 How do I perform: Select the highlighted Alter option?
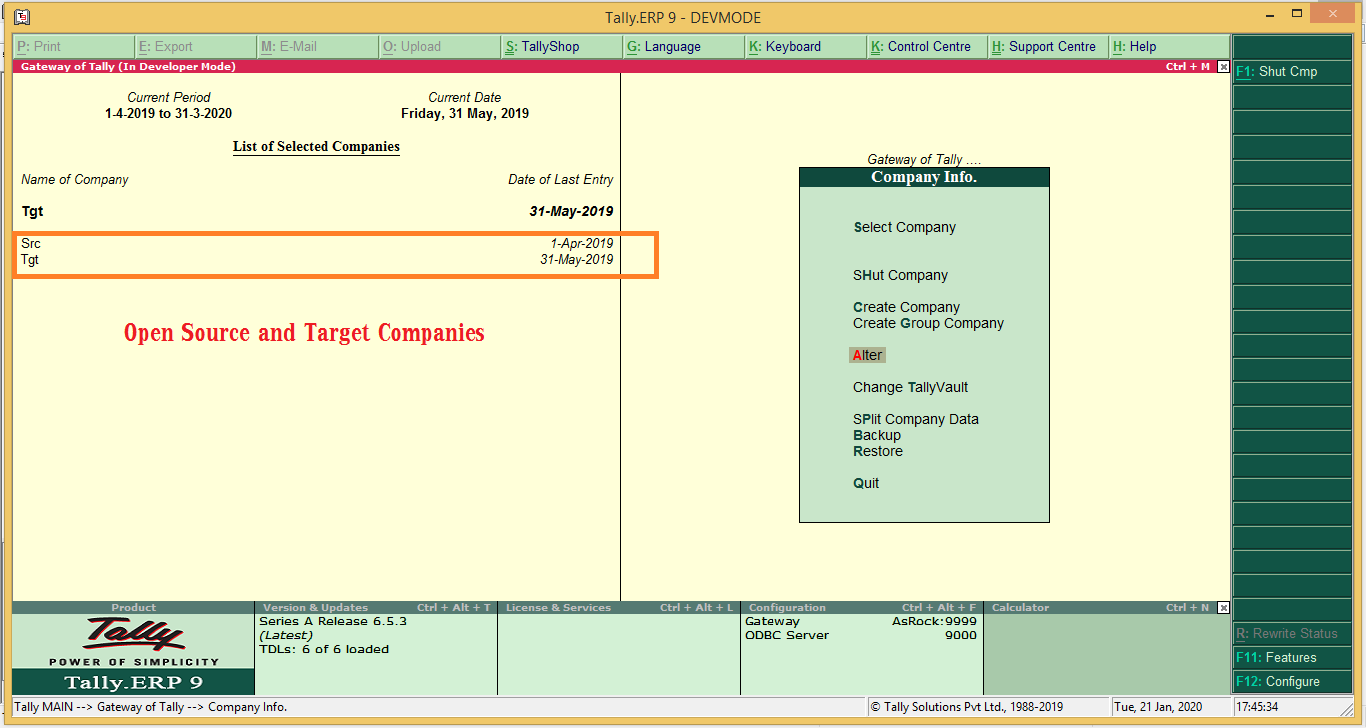pyautogui.click(x=866, y=355)
